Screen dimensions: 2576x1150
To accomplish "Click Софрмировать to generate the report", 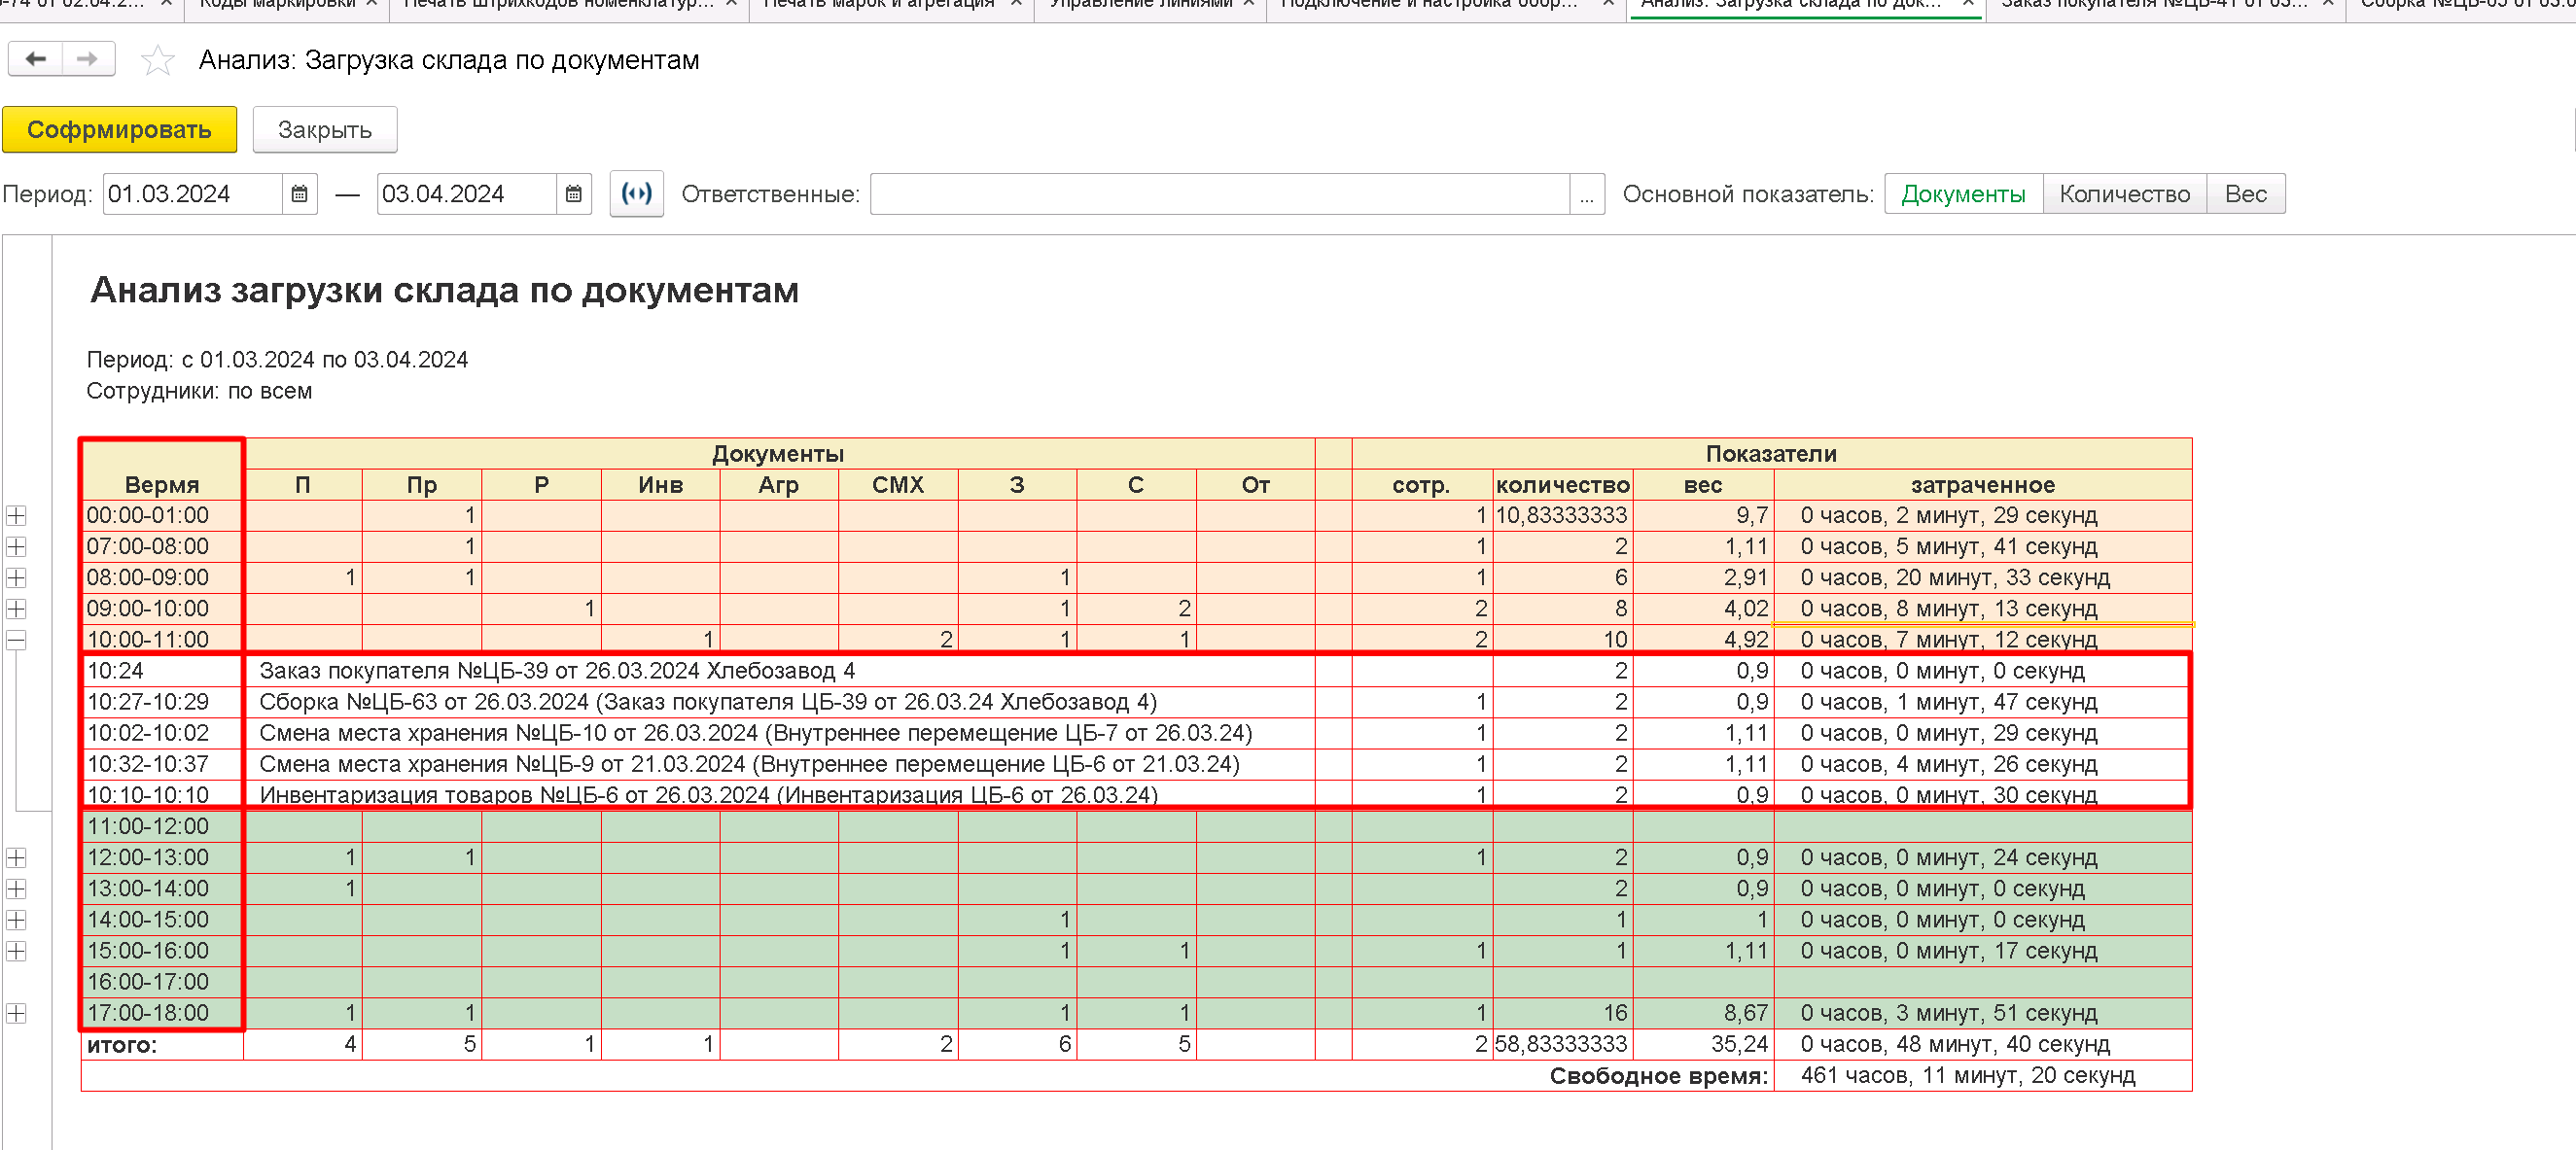I will (119, 130).
